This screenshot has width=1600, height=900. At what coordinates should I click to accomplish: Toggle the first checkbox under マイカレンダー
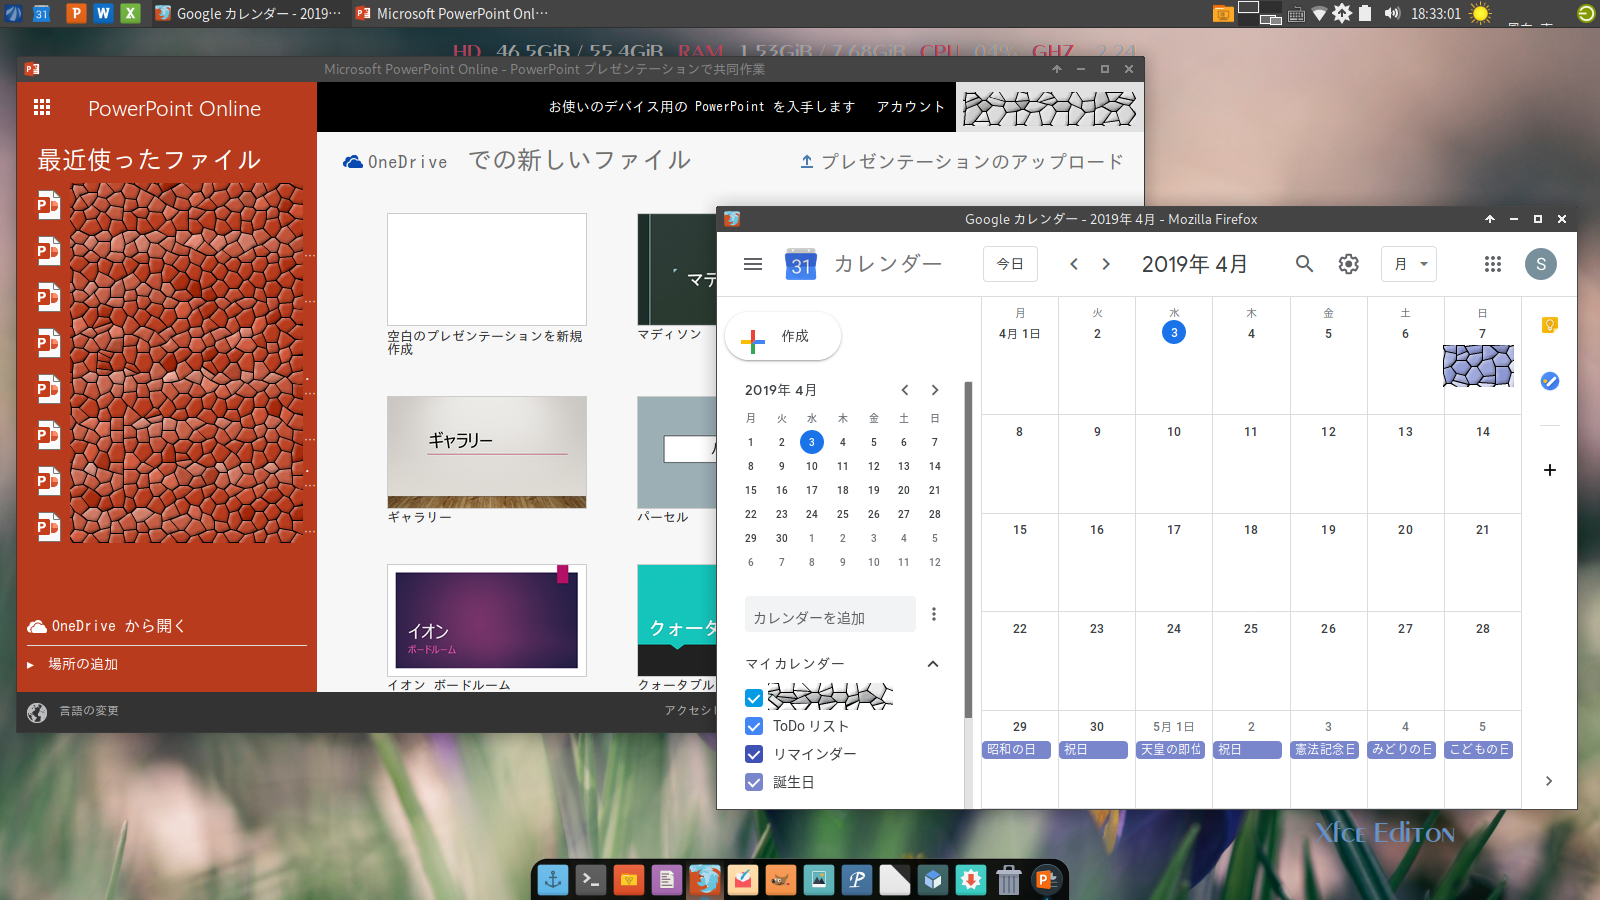coord(754,698)
